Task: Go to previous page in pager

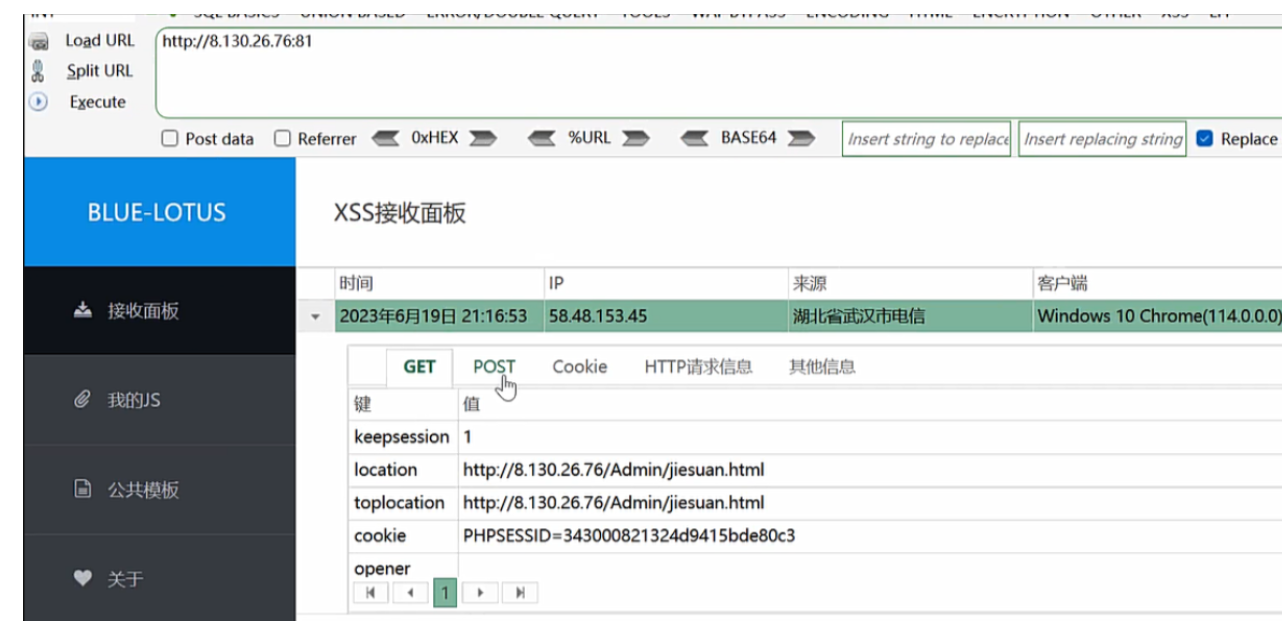Action: point(410,593)
